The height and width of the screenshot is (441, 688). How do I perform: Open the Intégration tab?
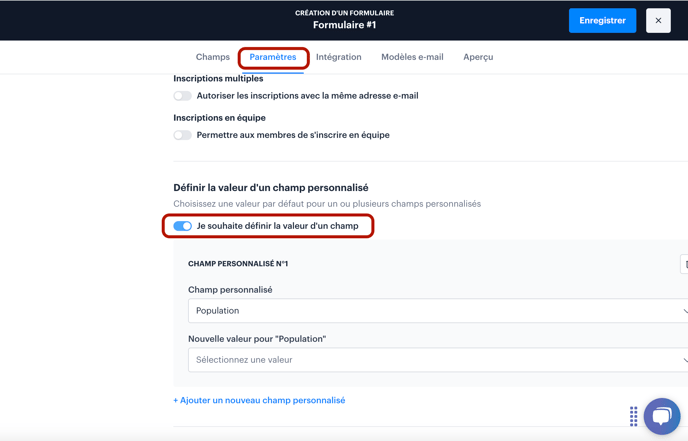click(339, 57)
